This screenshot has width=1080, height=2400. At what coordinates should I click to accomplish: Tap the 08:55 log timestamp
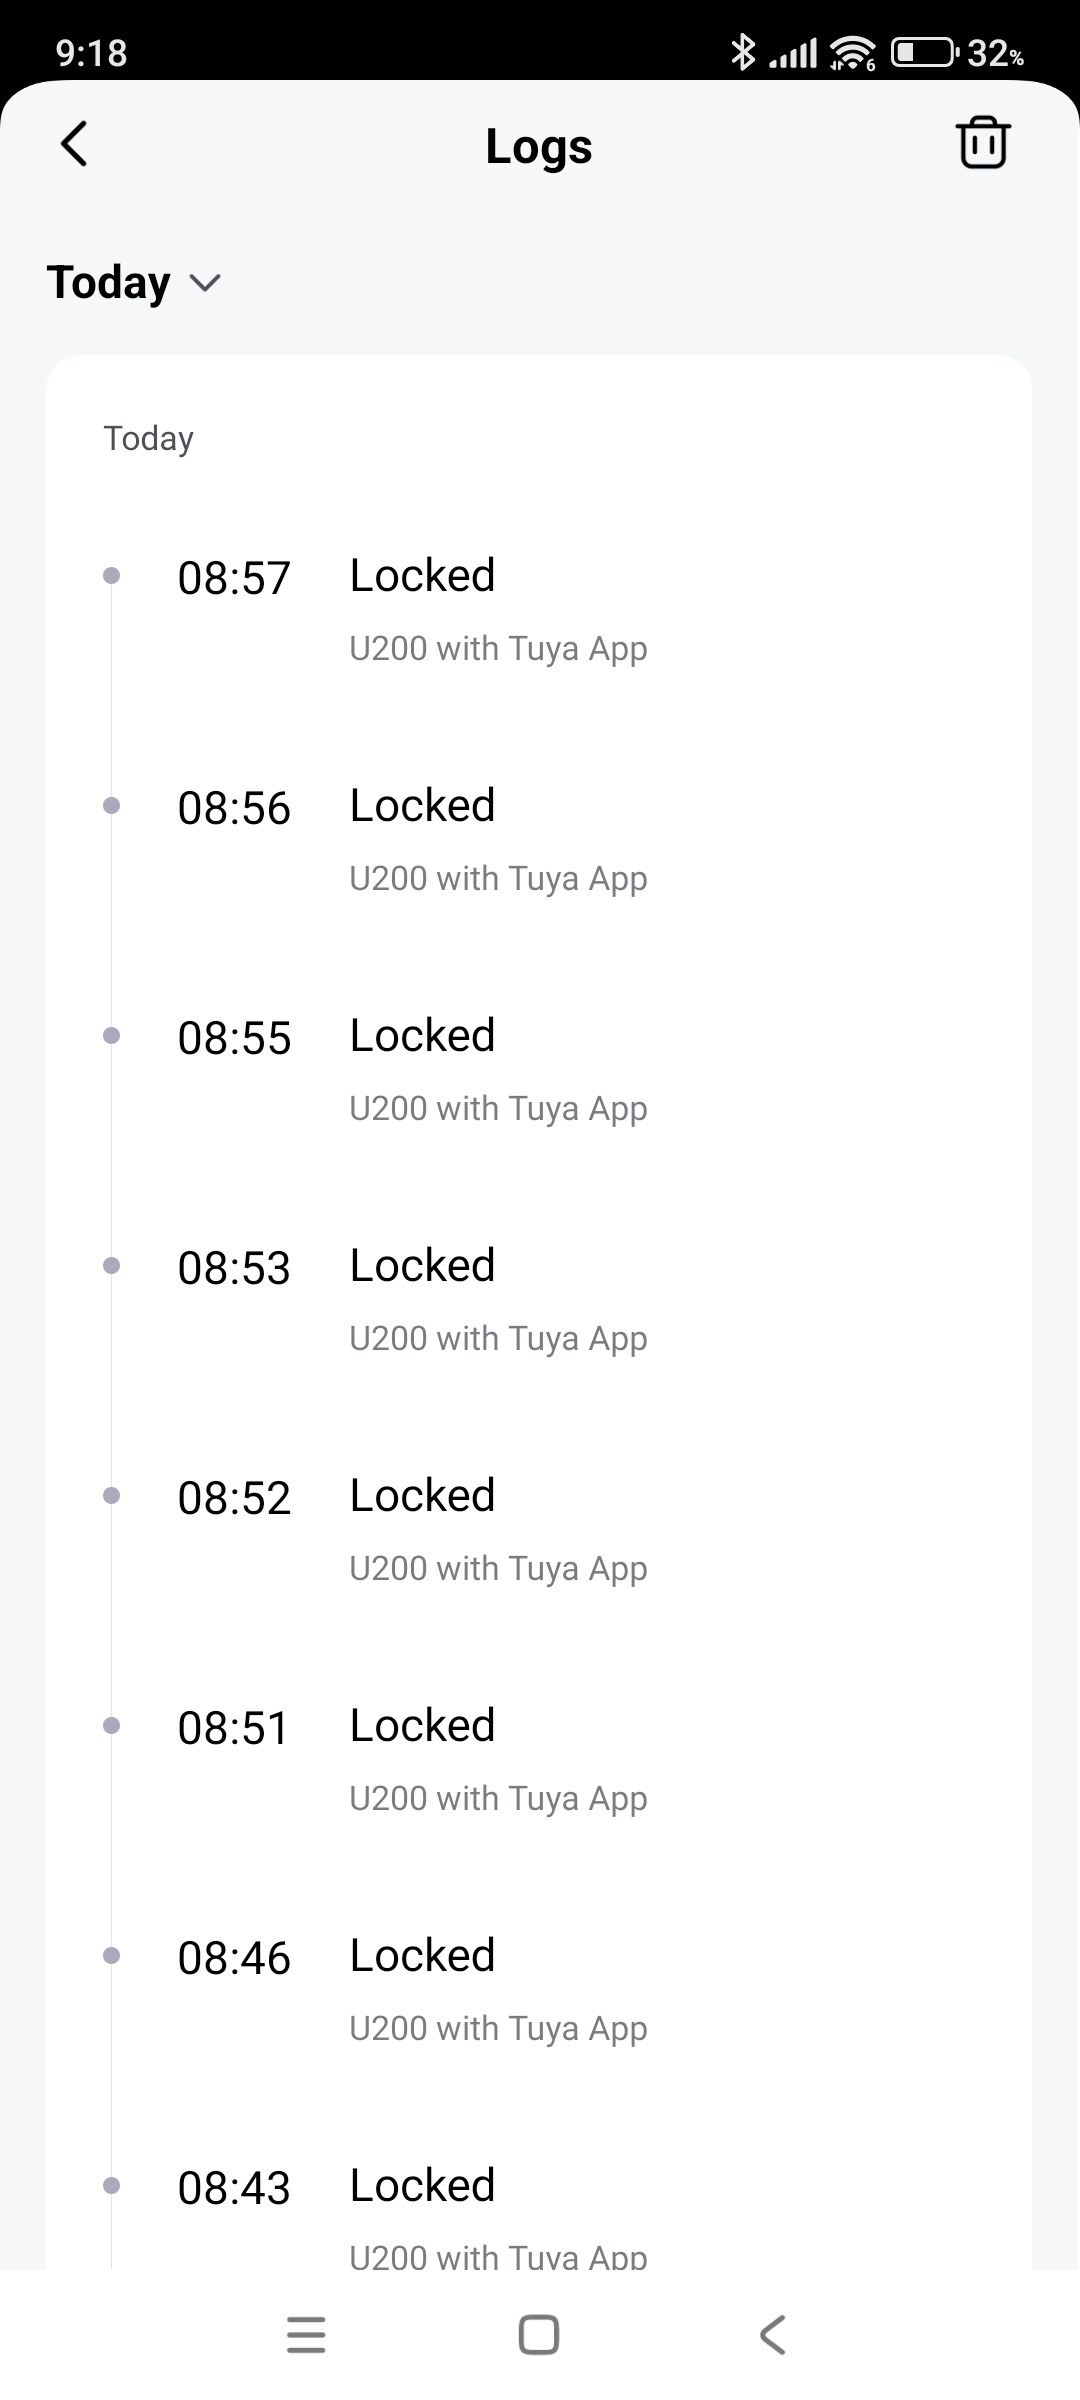pyautogui.click(x=234, y=1038)
